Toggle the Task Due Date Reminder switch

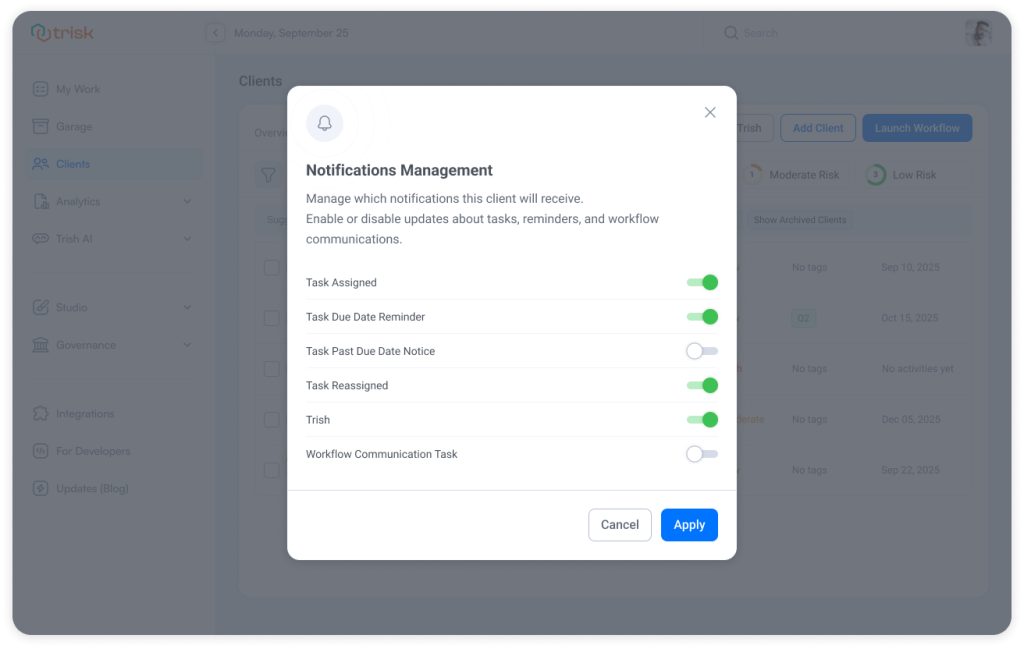702,316
